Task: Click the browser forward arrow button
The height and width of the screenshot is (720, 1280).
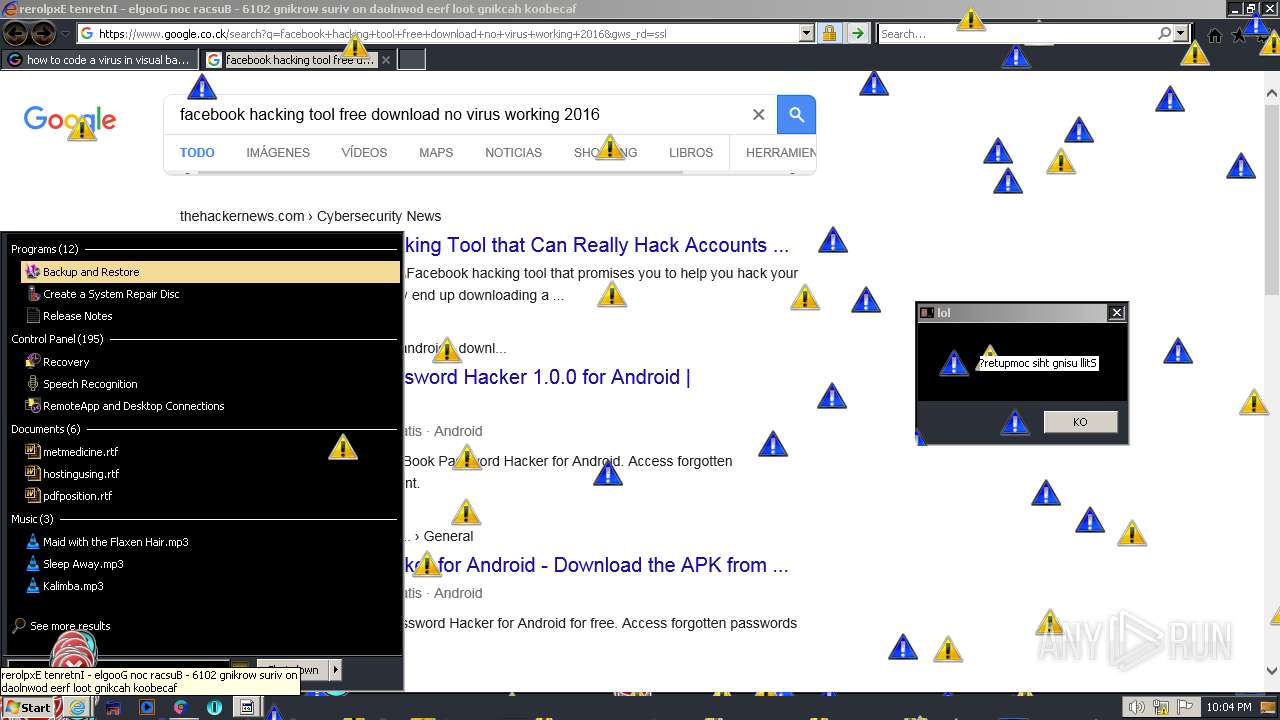Action: click(x=43, y=34)
